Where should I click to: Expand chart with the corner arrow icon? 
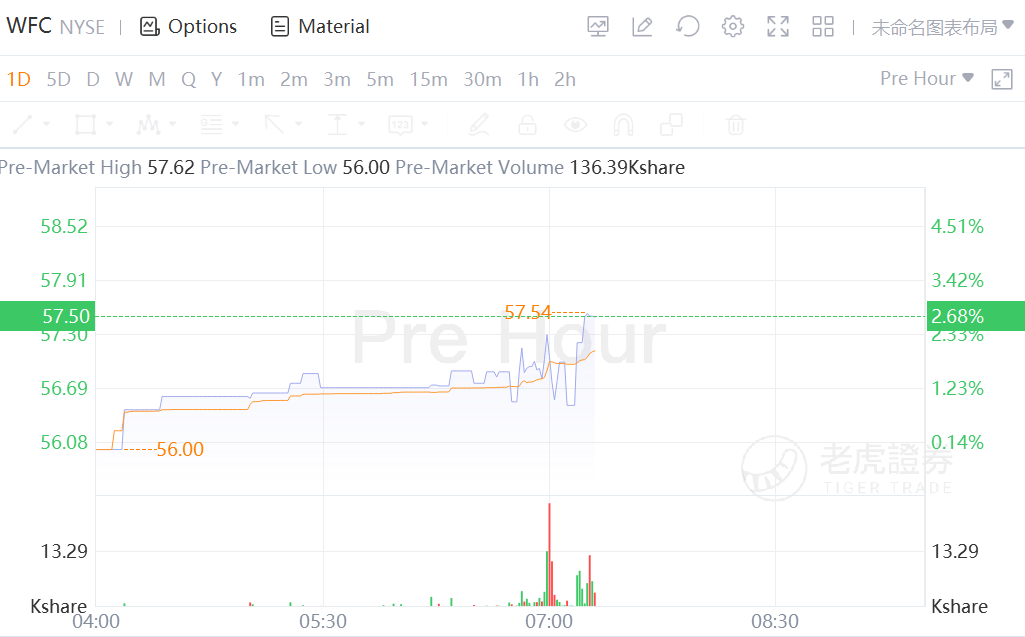[1001, 80]
